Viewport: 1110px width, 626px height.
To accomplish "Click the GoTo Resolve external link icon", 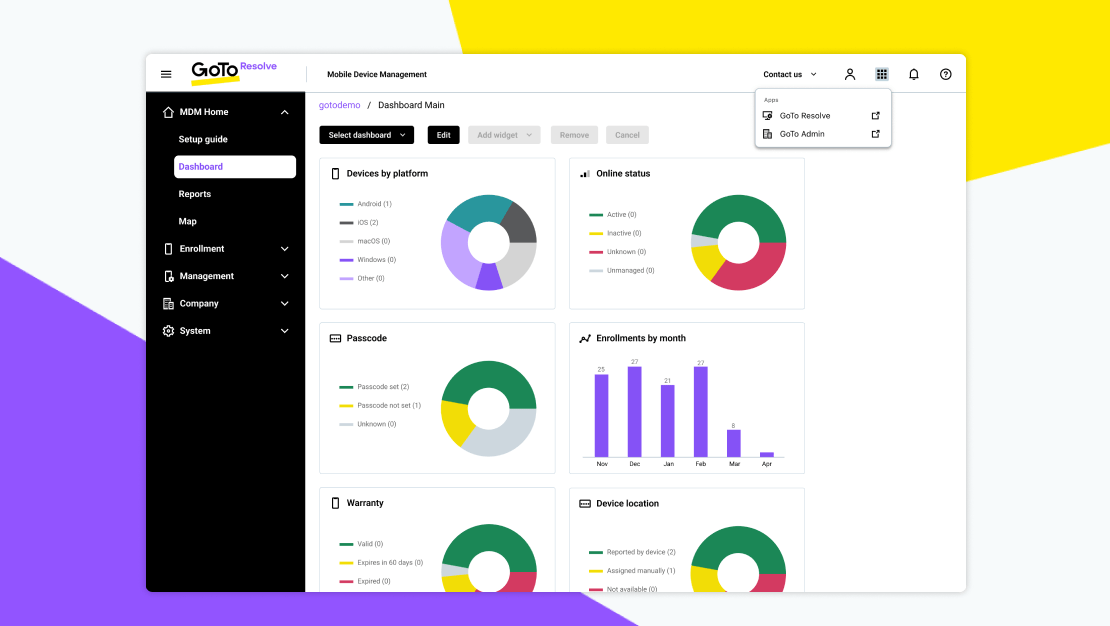I will point(875,115).
